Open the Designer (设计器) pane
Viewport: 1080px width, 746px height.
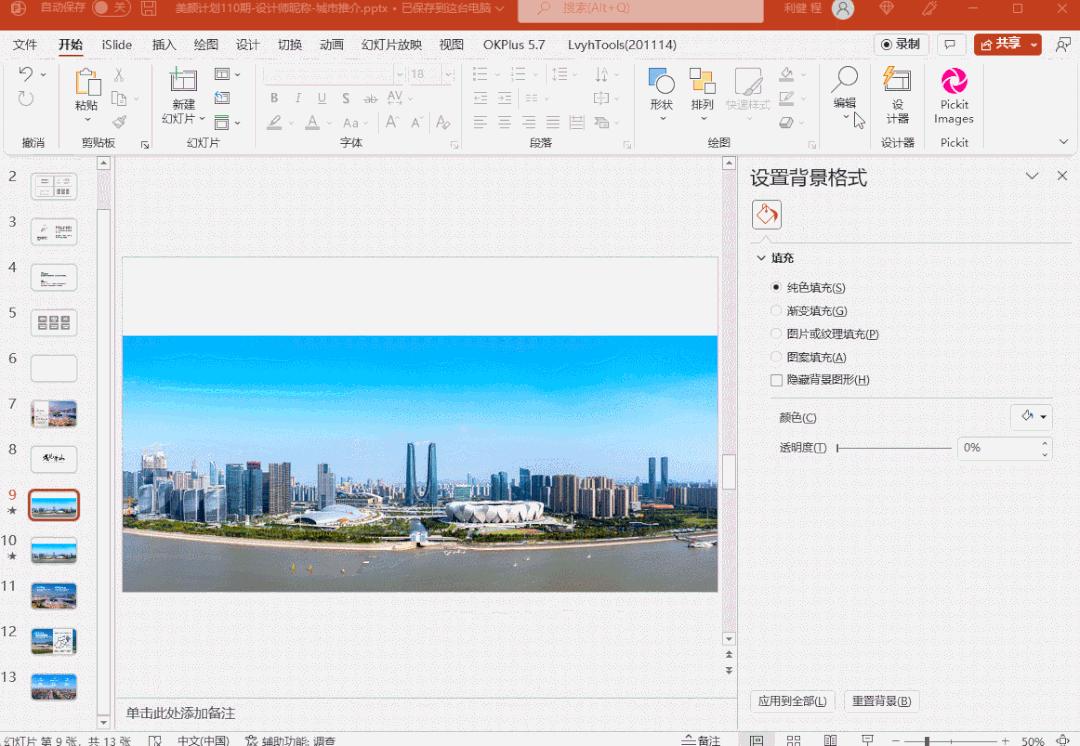point(899,95)
